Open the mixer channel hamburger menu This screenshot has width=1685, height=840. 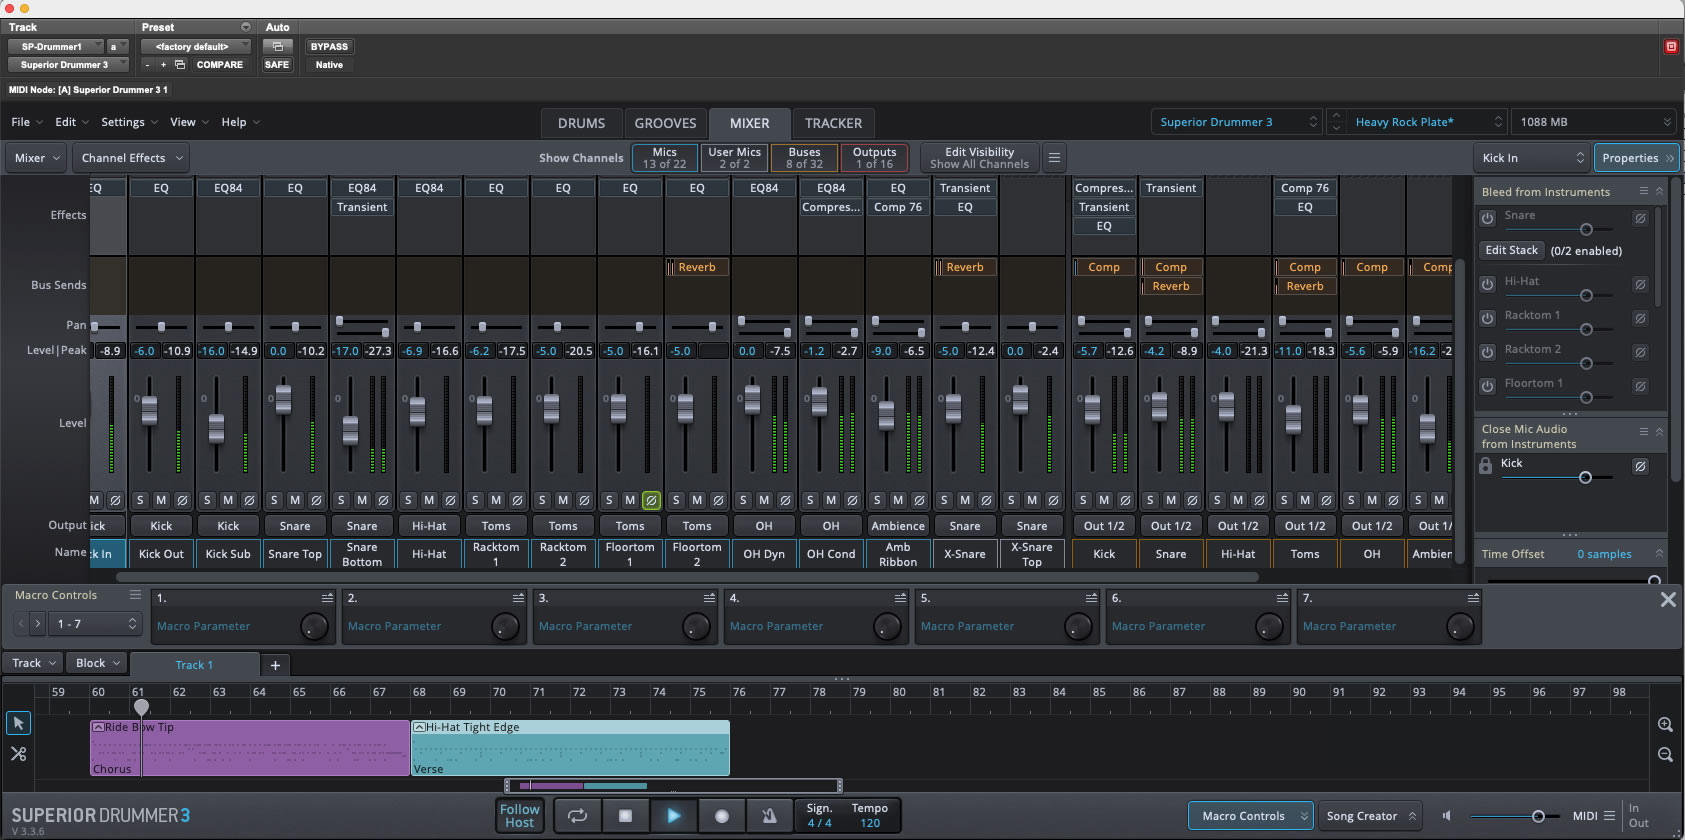[x=1054, y=158]
